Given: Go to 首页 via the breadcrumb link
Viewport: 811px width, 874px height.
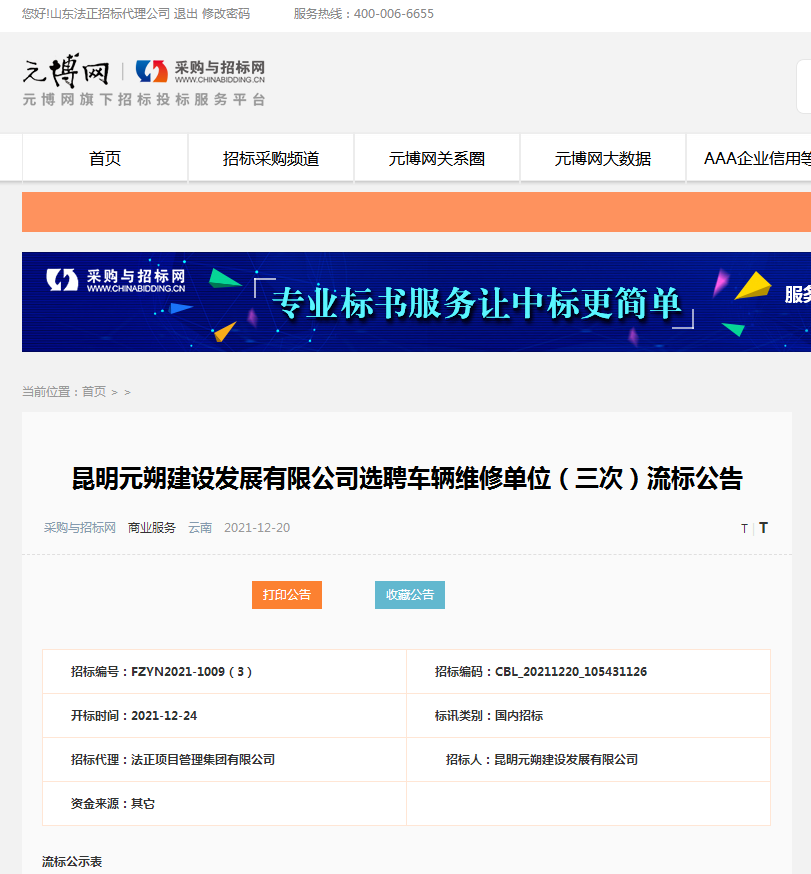Looking at the screenshot, I should (93, 392).
